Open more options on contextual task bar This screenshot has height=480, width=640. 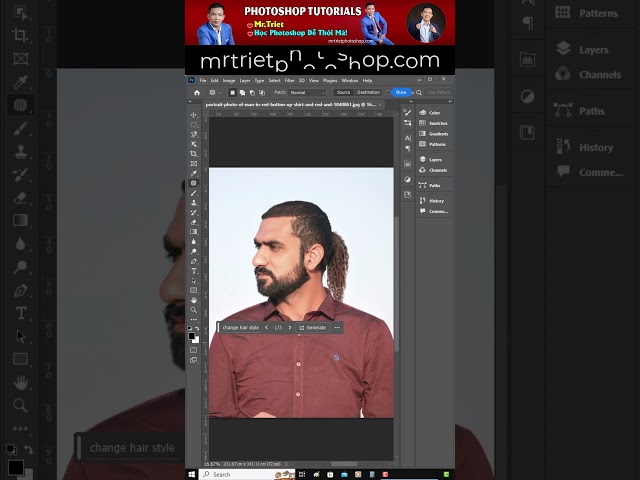(x=337, y=328)
